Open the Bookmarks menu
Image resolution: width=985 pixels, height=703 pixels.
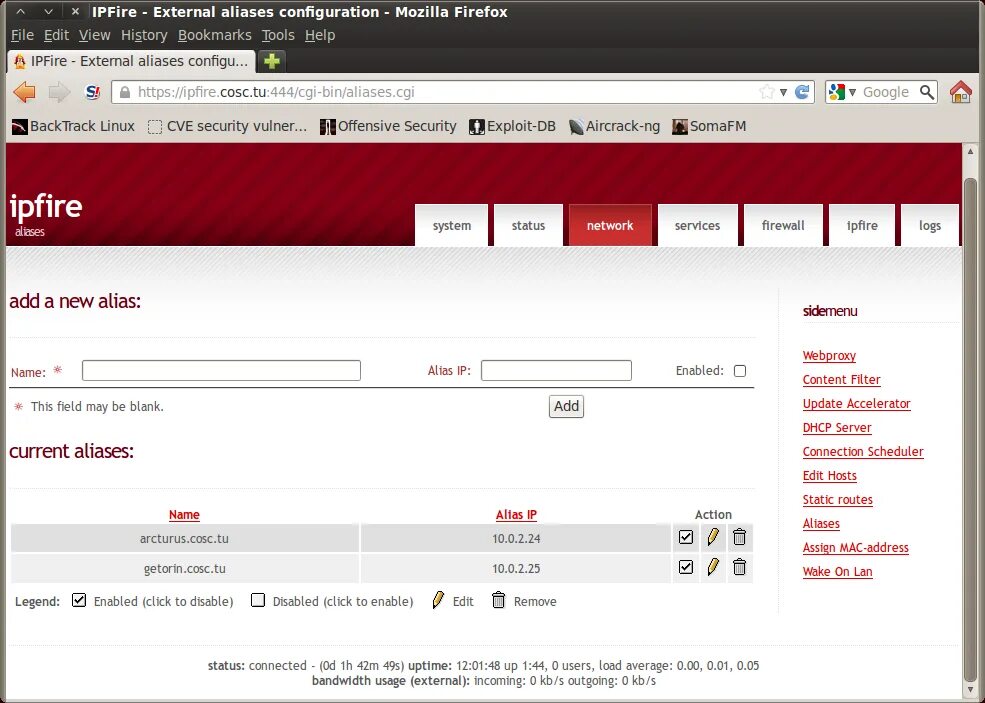click(x=214, y=35)
